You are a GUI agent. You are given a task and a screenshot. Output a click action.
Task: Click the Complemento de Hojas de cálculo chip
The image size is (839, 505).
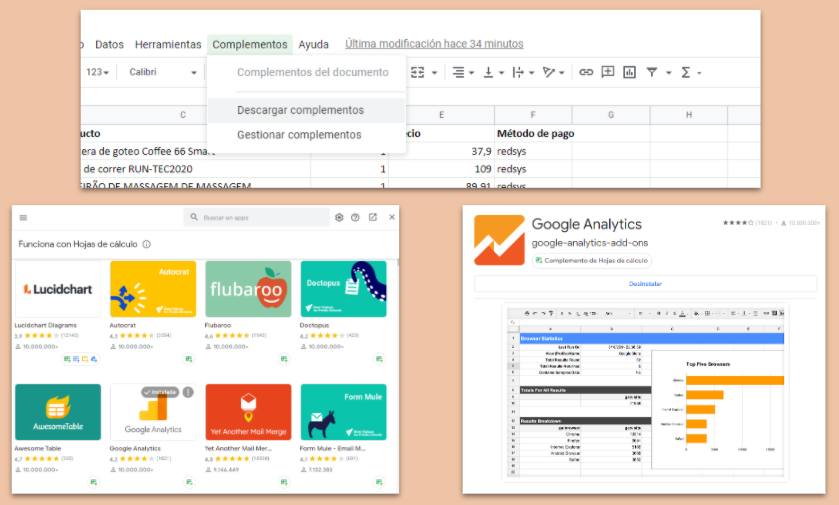pyautogui.click(x=591, y=261)
